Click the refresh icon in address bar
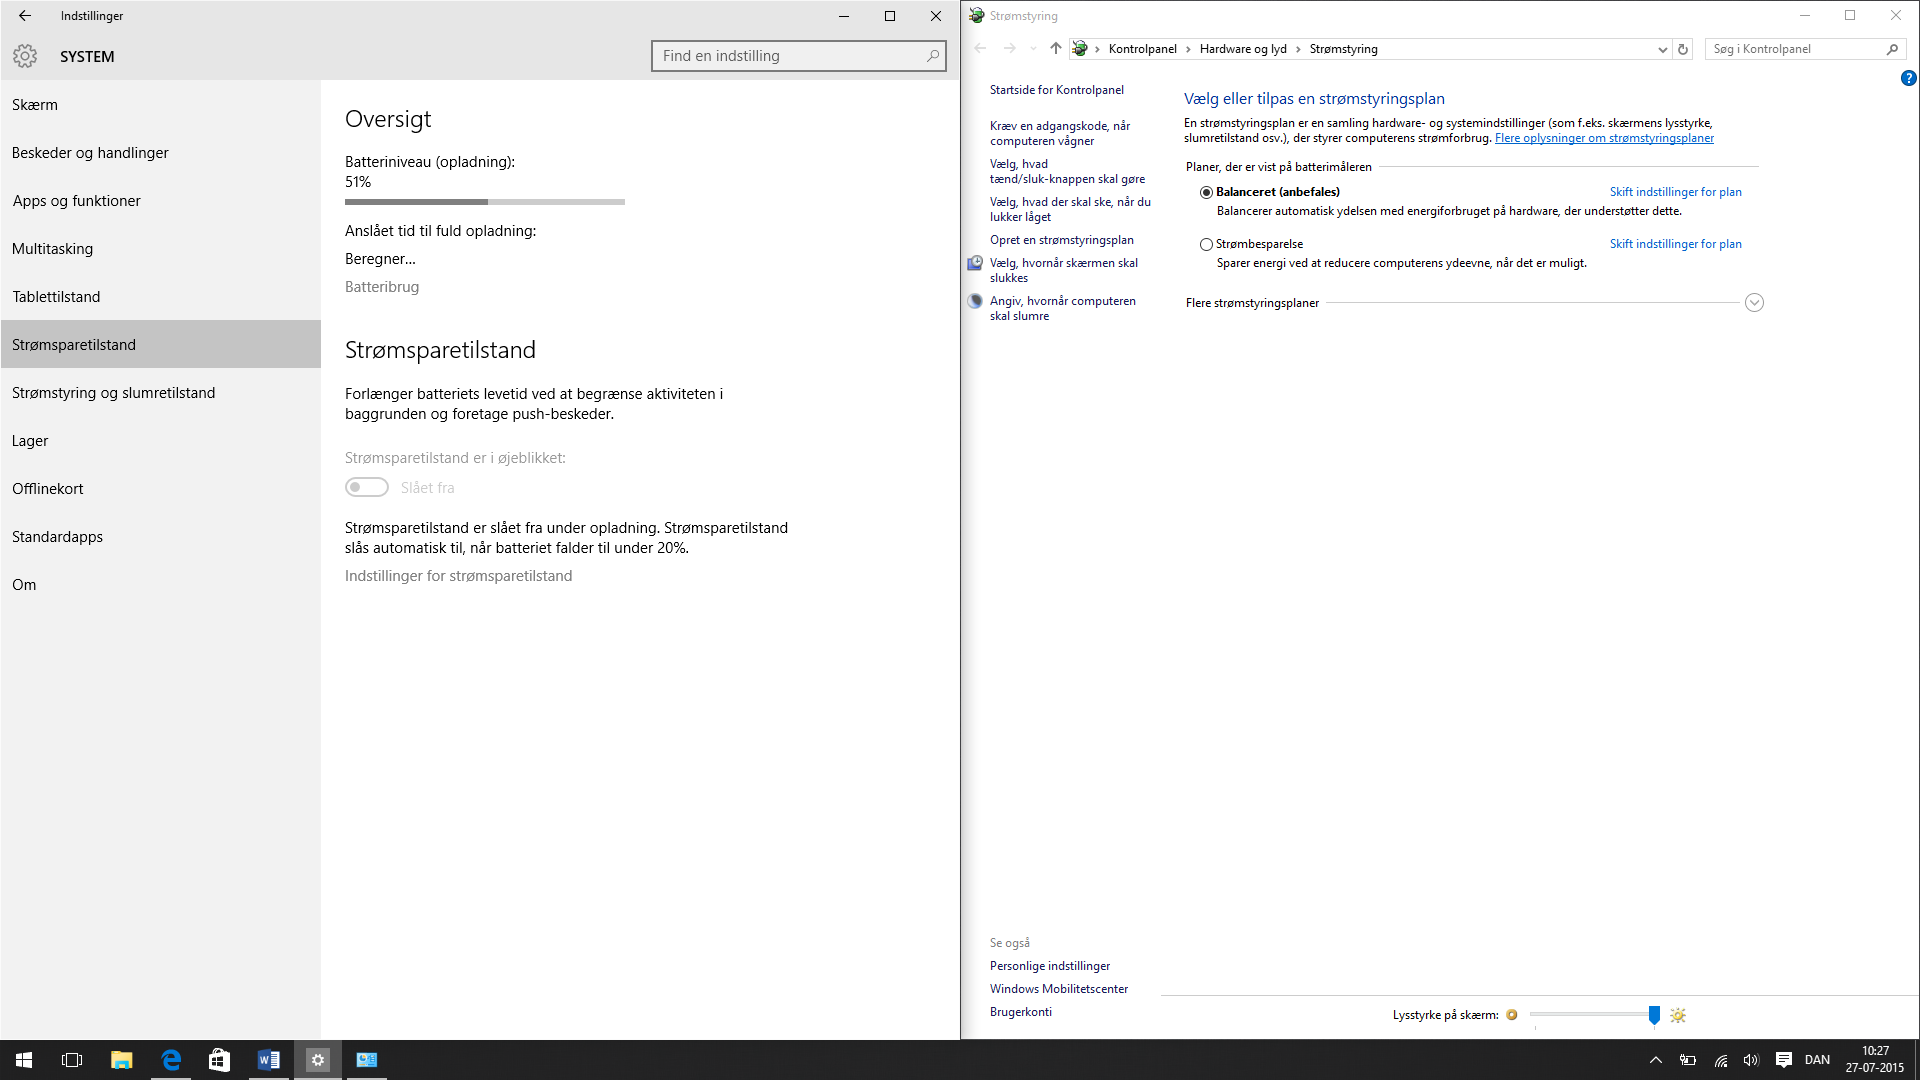This screenshot has width=1920, height=1080. (x=1683, y=49)
